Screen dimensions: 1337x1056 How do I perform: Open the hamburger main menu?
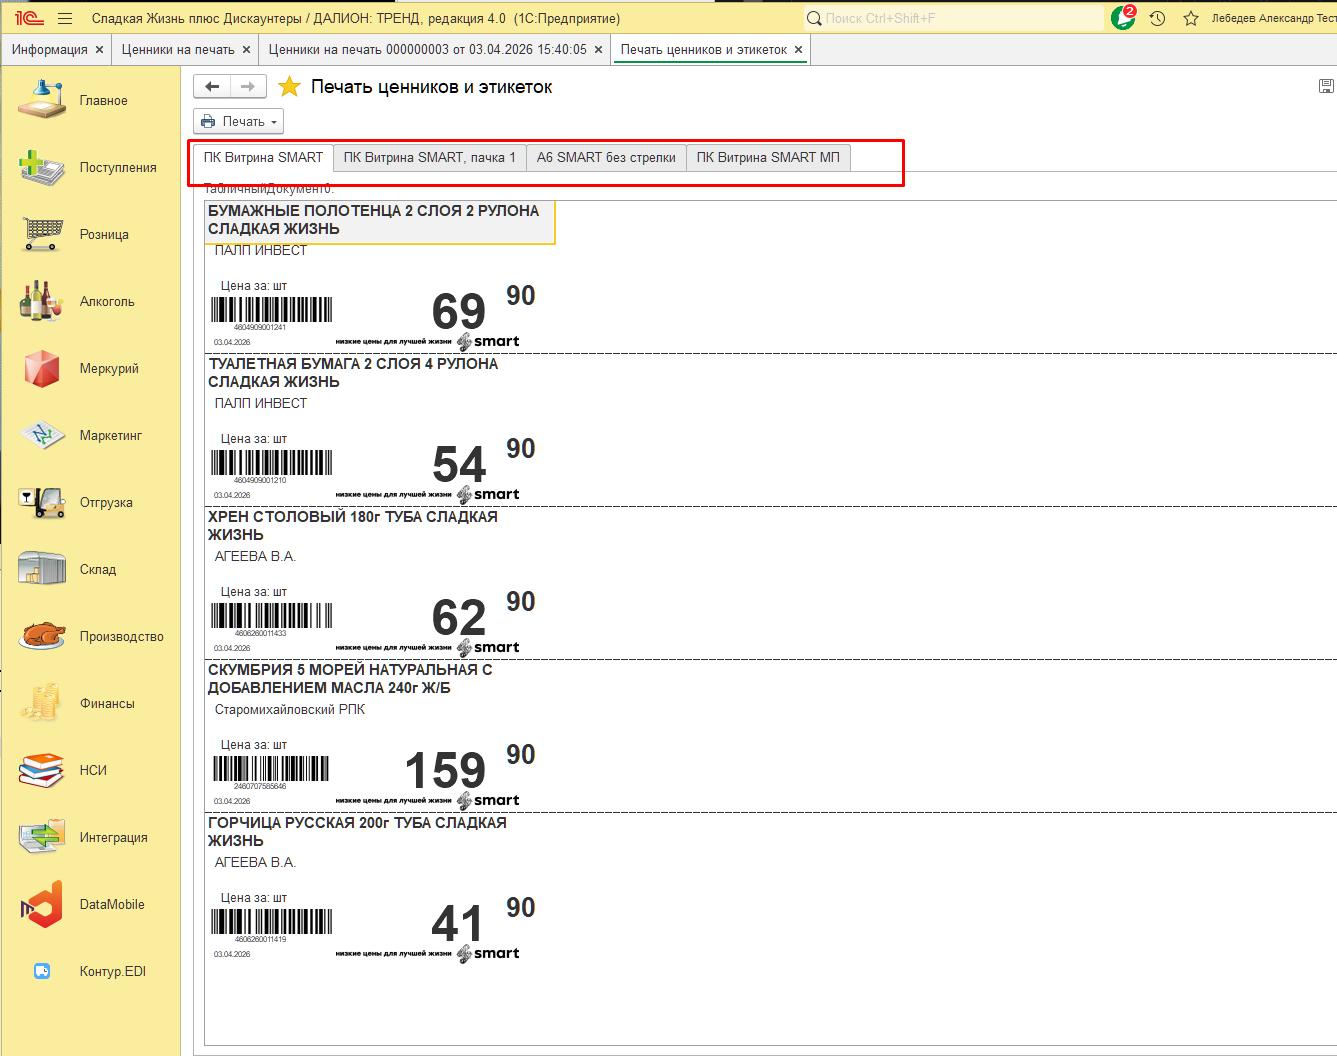(65, 18)
